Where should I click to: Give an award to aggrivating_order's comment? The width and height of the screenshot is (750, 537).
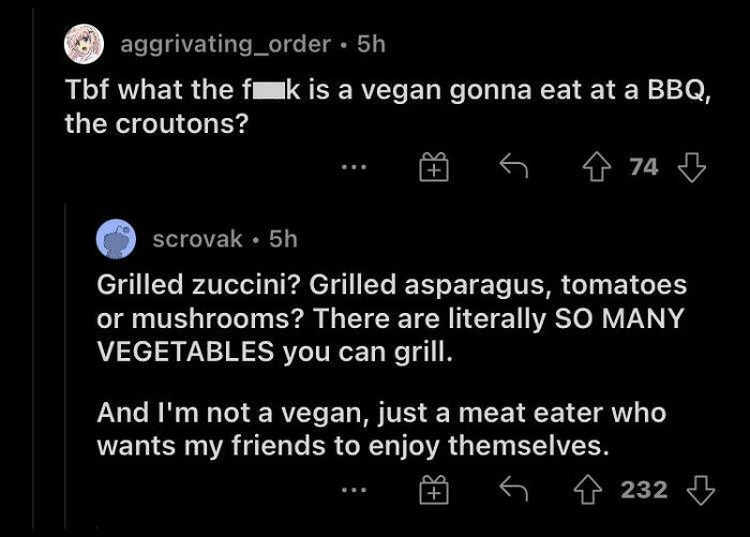[434, 167]
